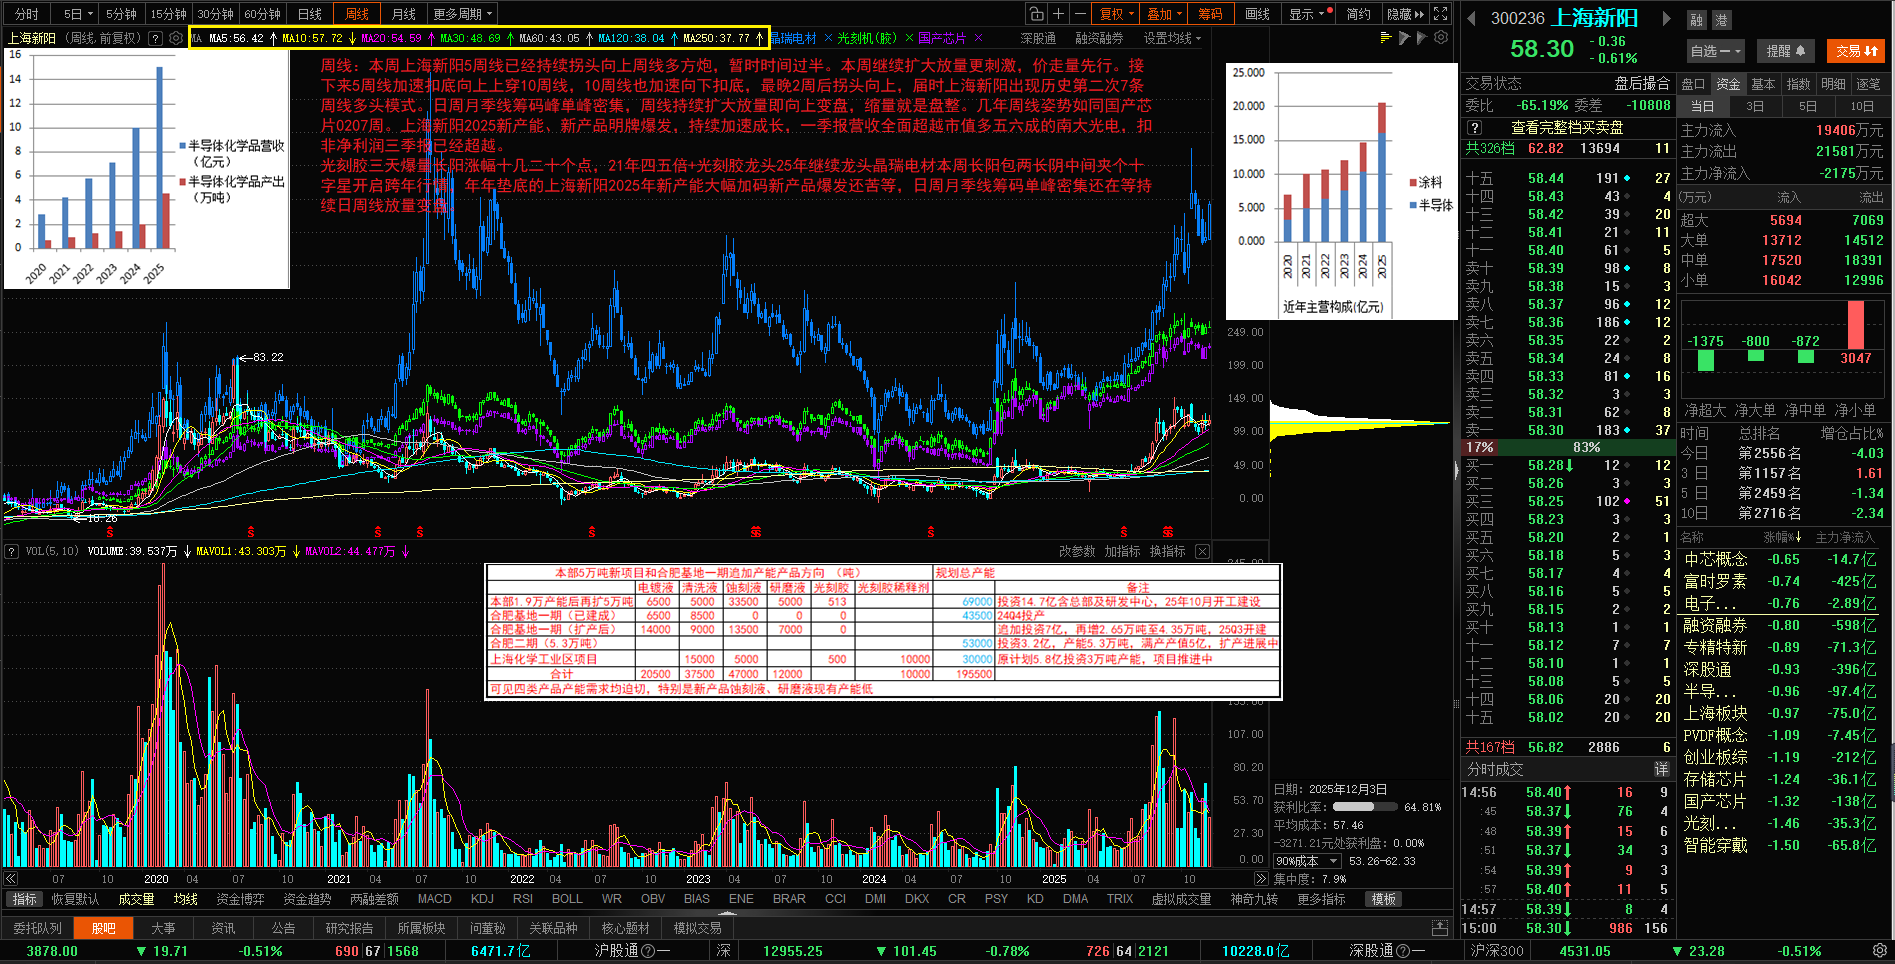
Task: Click 查看完整档买卖盘 link
Action: click(x=1567, y=127)
